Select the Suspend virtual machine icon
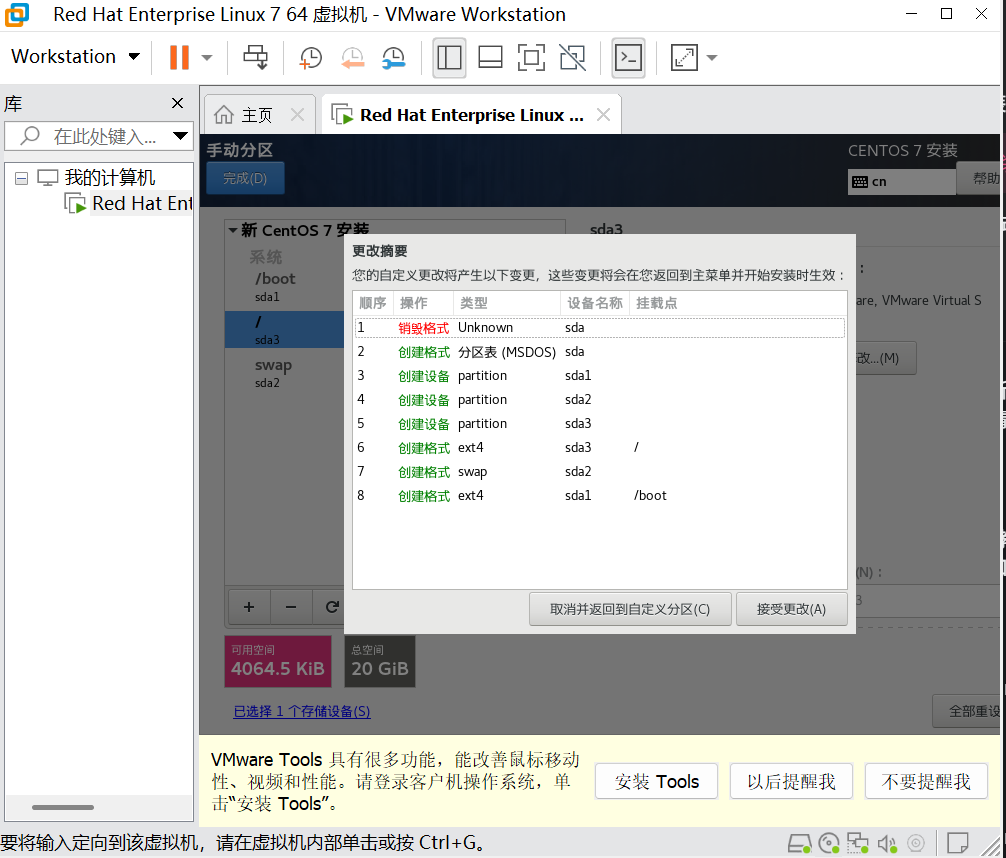This screenshot has width=1006, height=858. 180,57
